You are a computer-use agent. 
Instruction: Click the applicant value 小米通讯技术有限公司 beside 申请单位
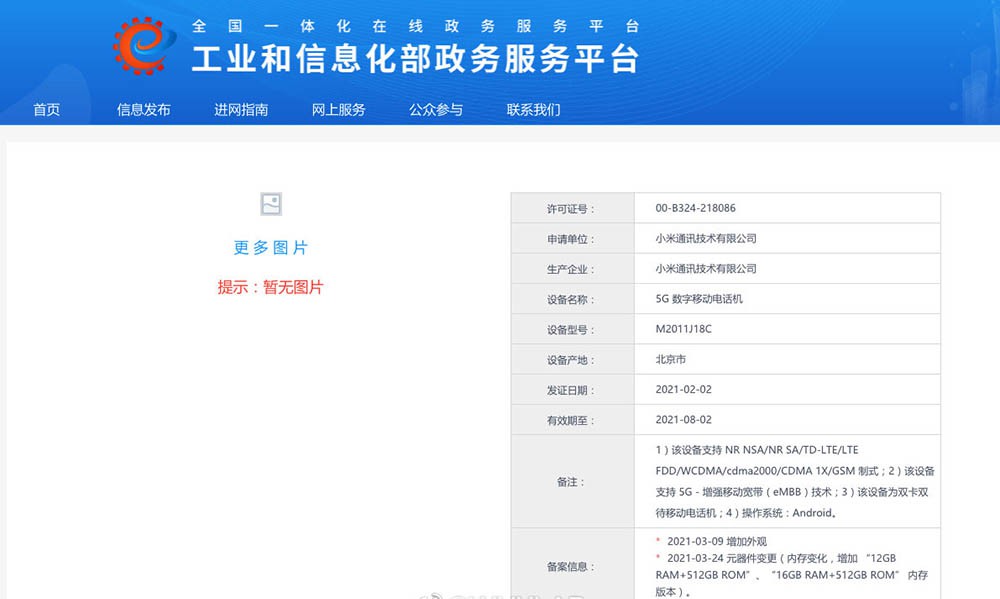point(706,239)
